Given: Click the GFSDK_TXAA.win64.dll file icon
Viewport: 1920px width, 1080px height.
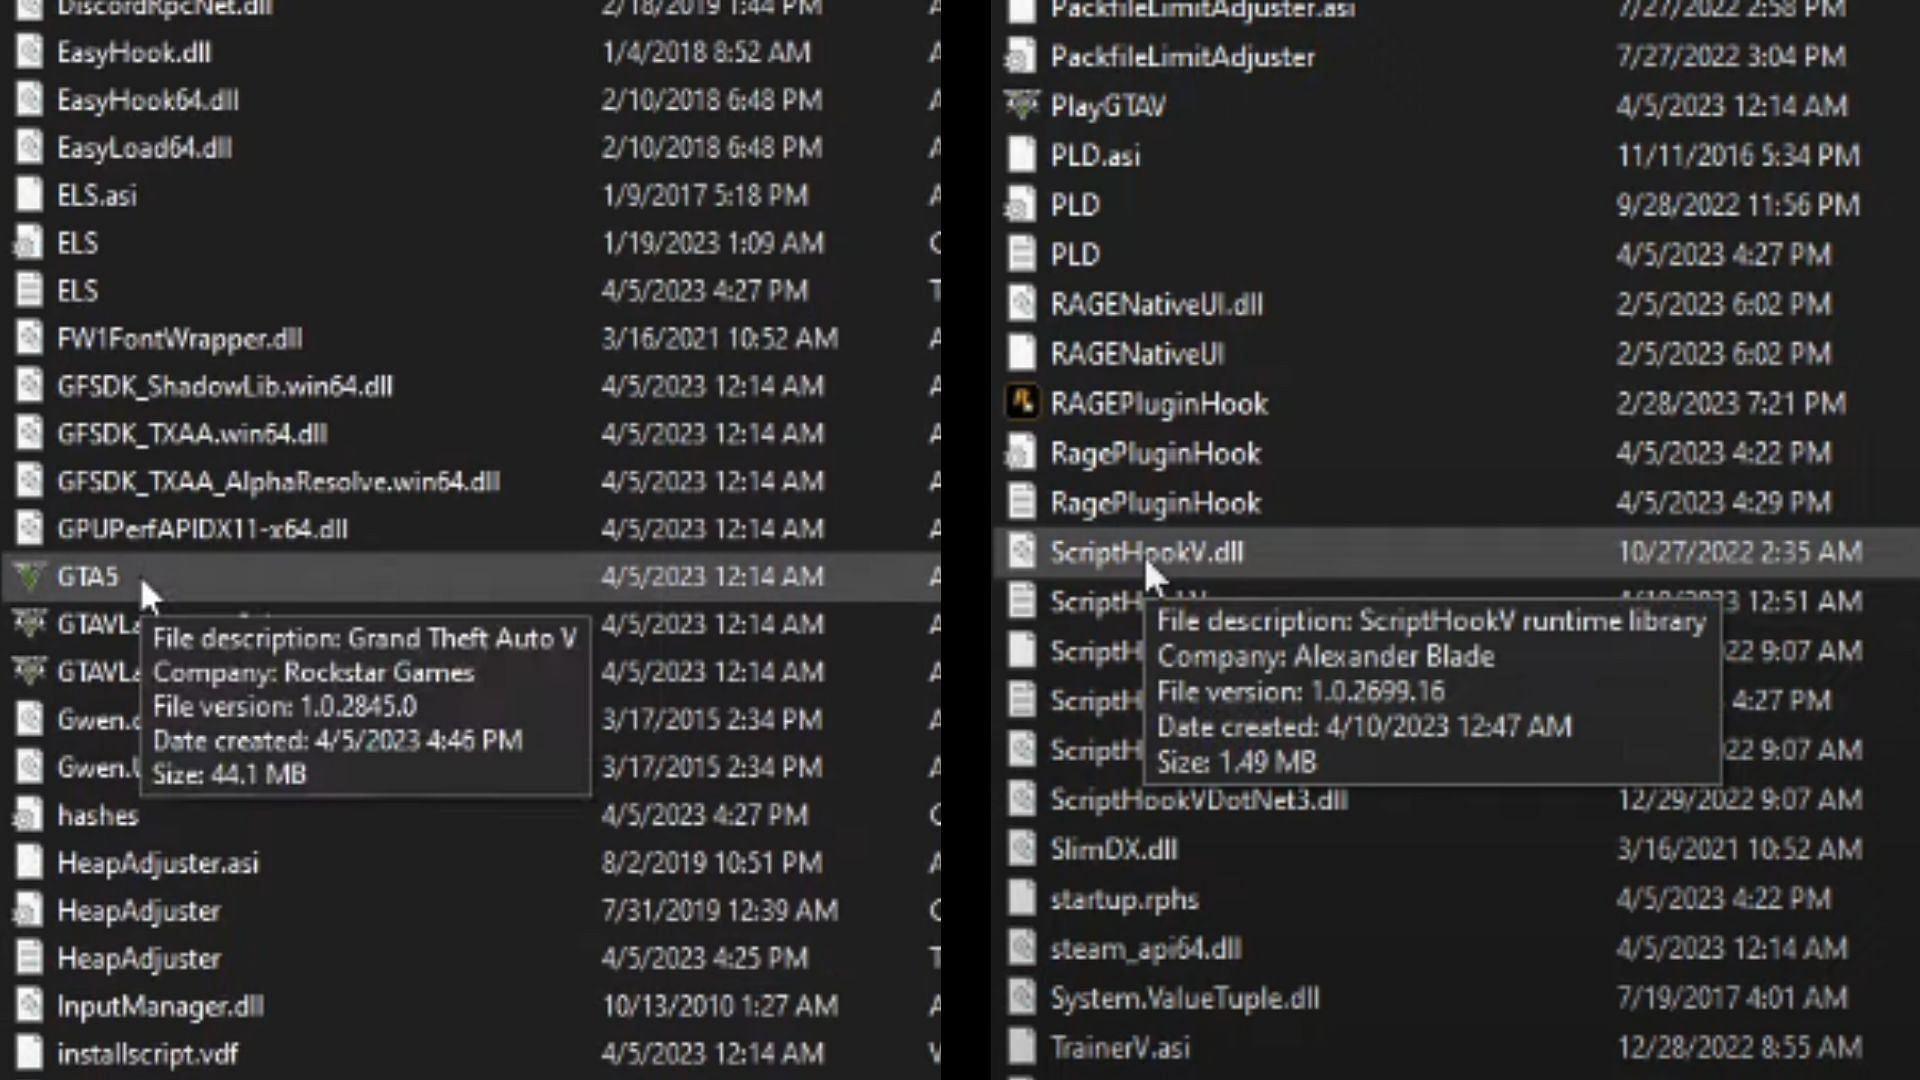Looking at the screenshot, I should point(30,433).
